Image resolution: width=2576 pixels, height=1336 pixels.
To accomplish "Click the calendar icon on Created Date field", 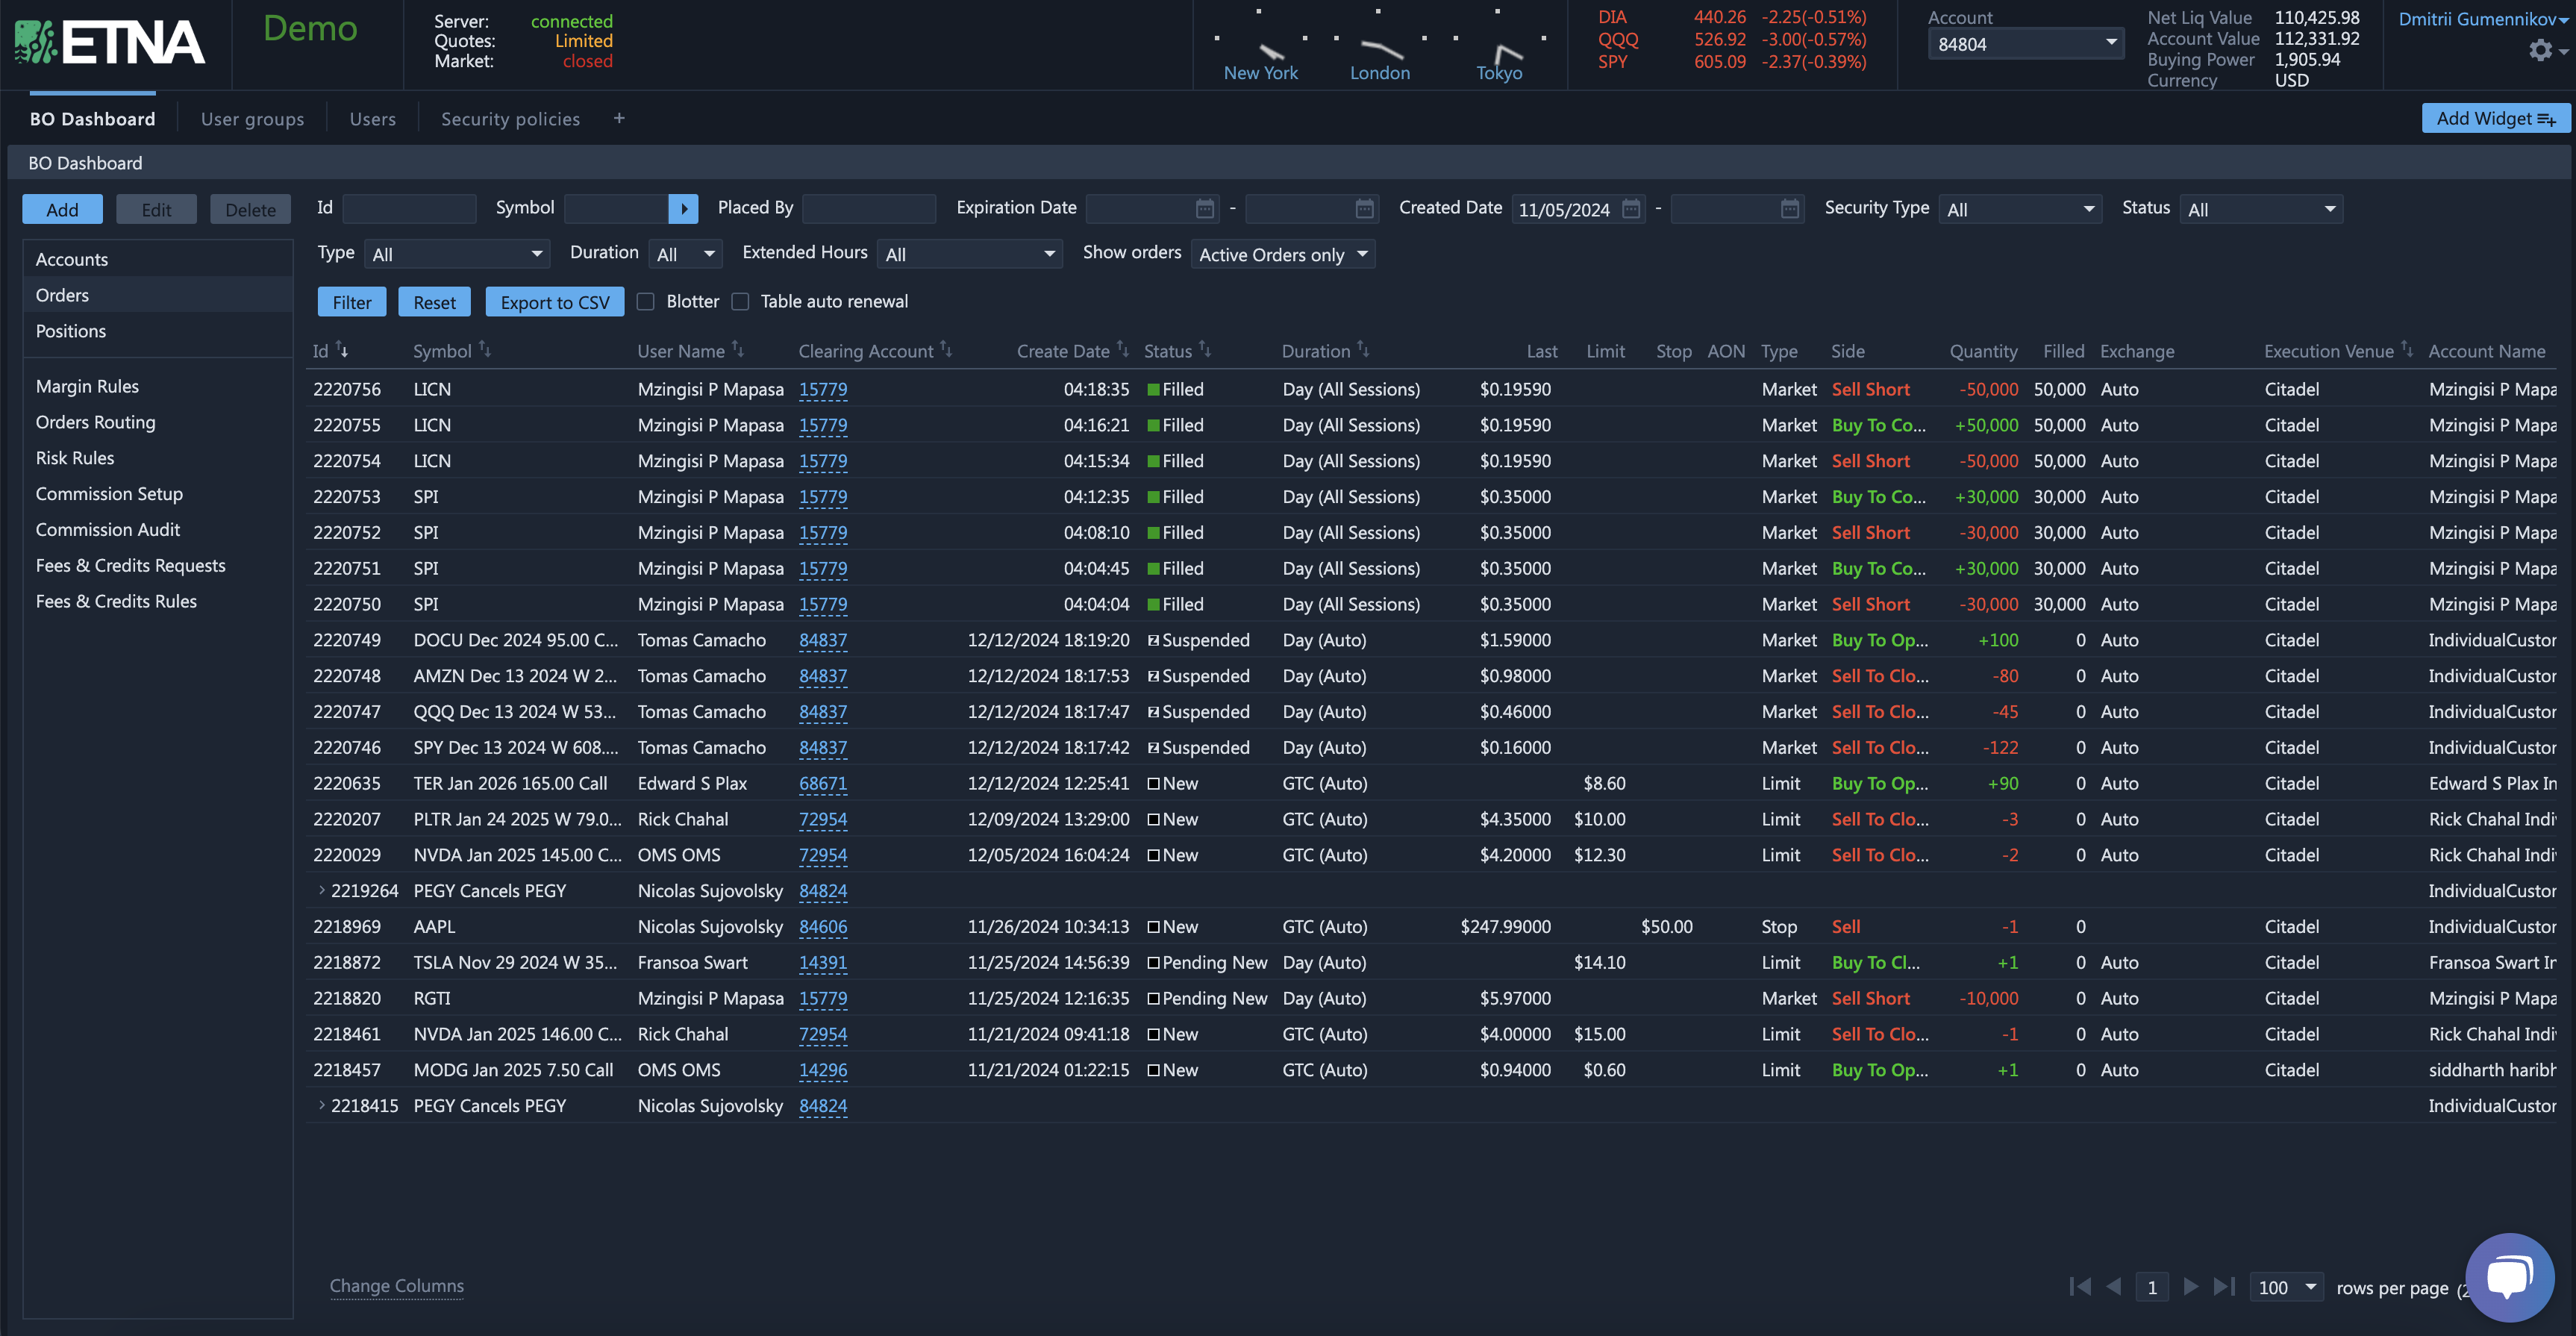I will click(1630, 209).
